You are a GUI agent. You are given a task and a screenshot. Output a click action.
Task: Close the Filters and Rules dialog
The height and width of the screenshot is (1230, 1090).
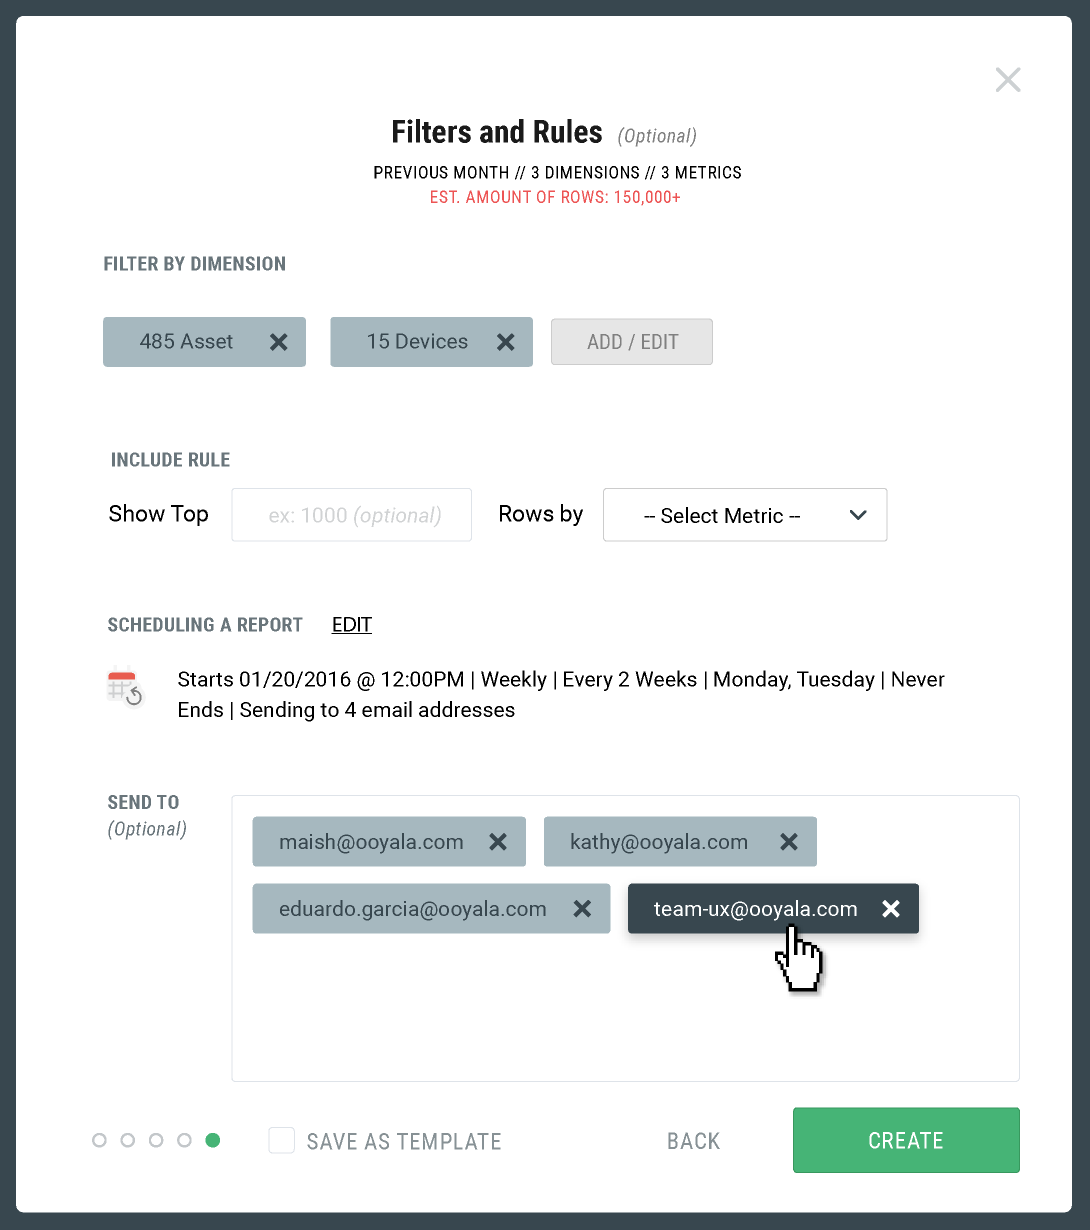pyautogui.click(x=1008, y=79)
